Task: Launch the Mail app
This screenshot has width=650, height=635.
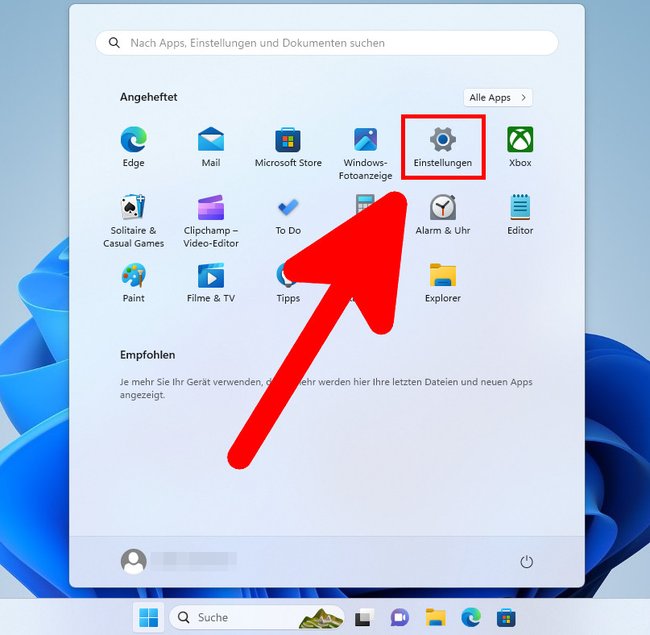Action: [211, 147]
